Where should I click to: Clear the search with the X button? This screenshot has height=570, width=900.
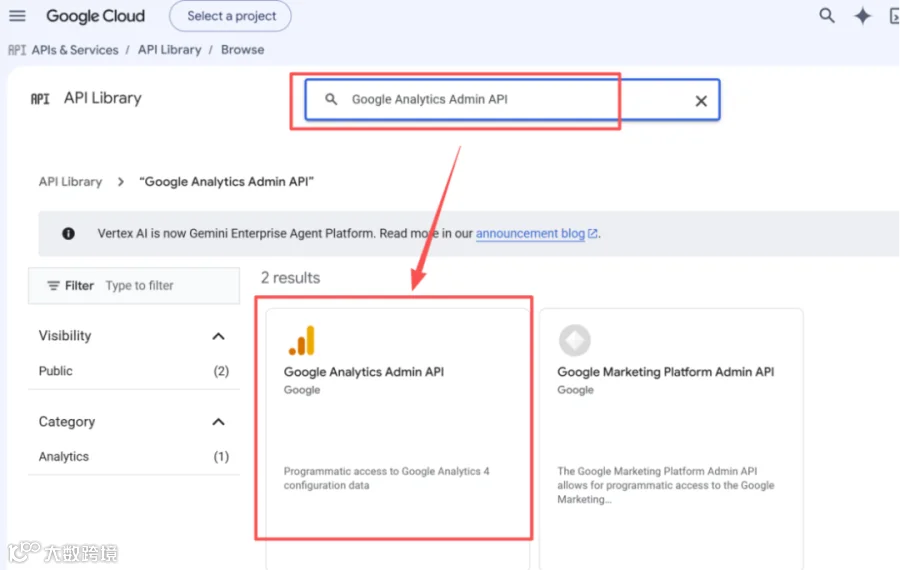pyautogui.click(x=701, y=101)
